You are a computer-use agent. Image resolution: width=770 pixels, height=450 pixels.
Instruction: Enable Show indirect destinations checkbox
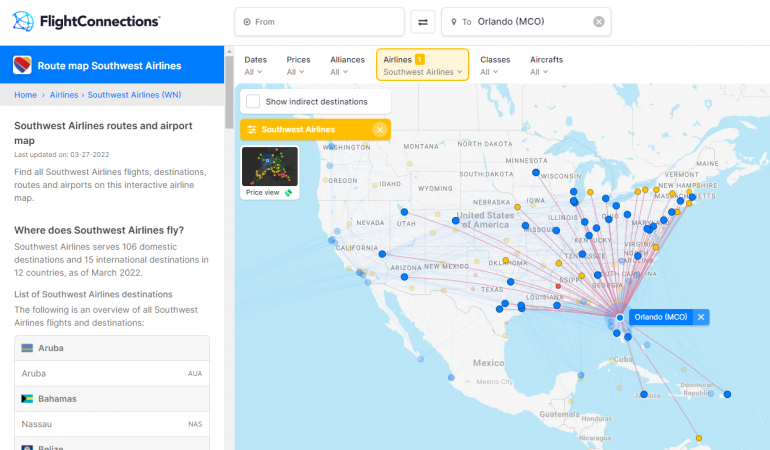pyautogui.click(x=253, y=101)
